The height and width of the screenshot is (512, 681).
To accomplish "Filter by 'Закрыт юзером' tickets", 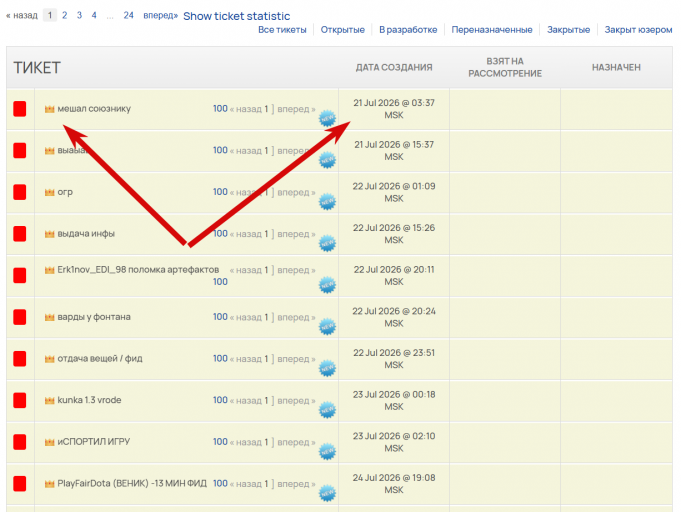I will click(x=638, y=30).
